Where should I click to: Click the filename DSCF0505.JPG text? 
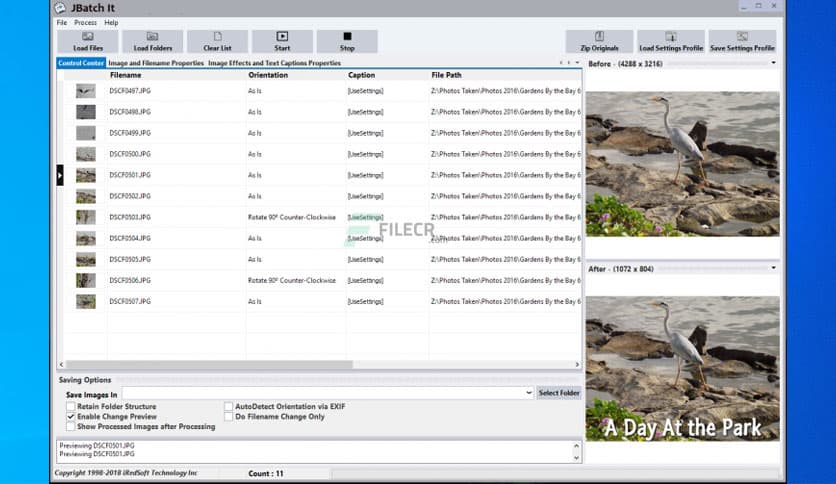[130, 260]
